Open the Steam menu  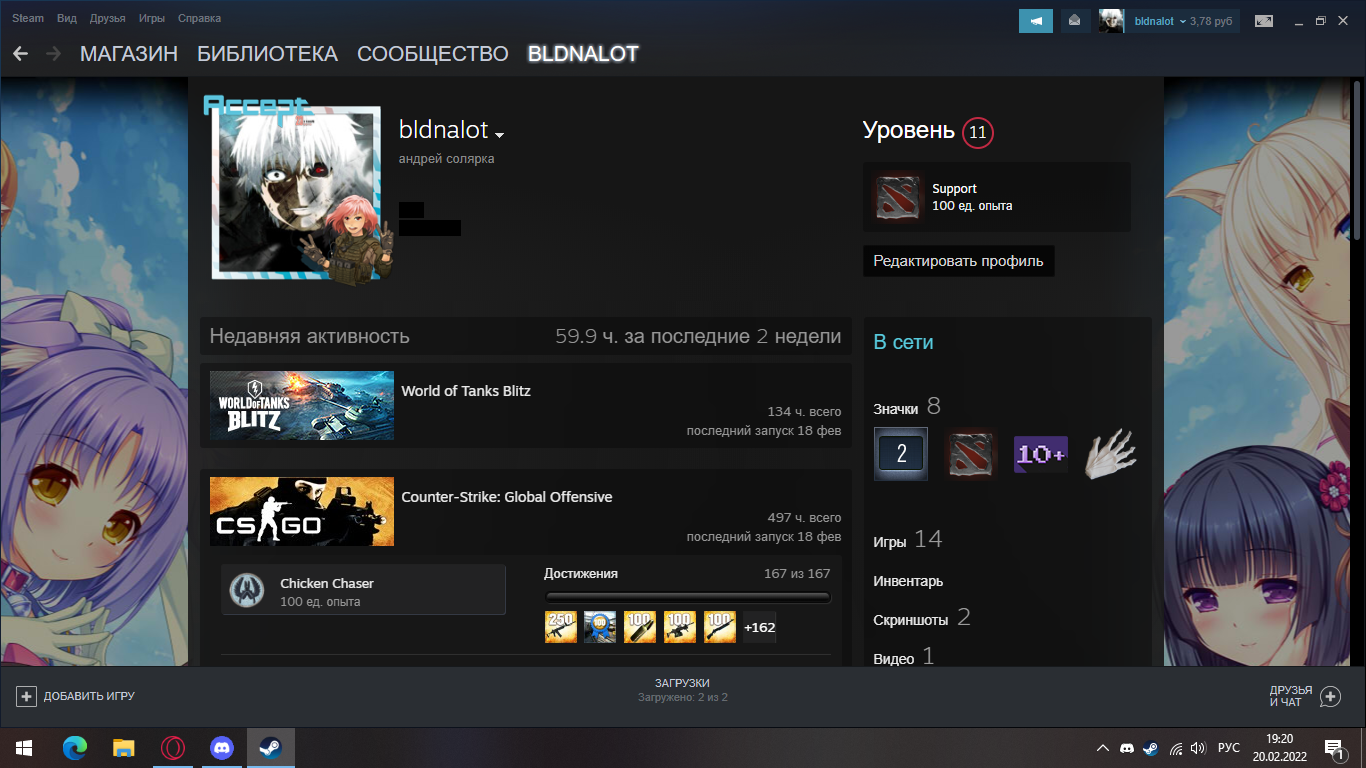(x=27, y=19)
